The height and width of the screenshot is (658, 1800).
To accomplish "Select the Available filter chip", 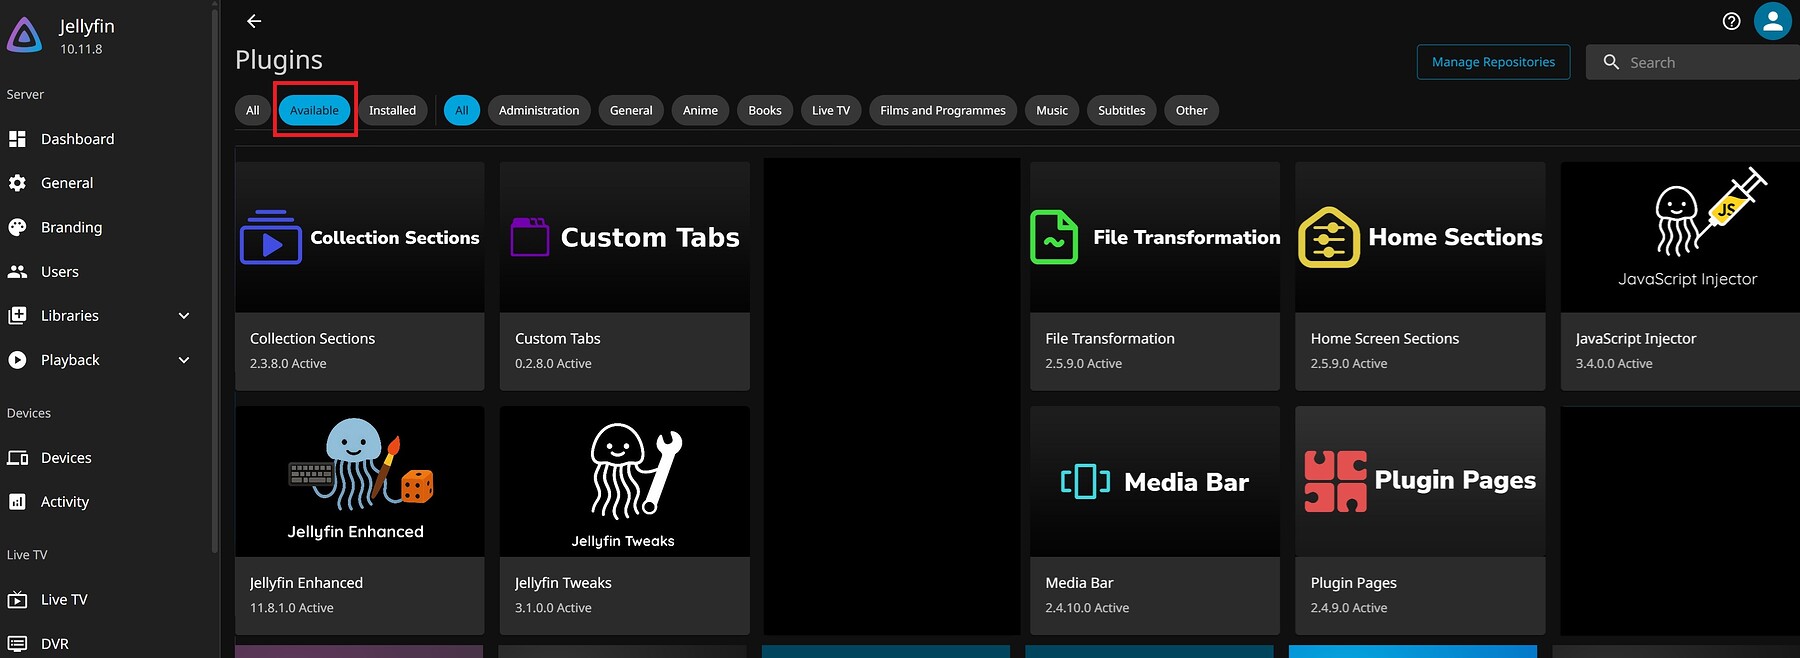I will tap(315, 110).
